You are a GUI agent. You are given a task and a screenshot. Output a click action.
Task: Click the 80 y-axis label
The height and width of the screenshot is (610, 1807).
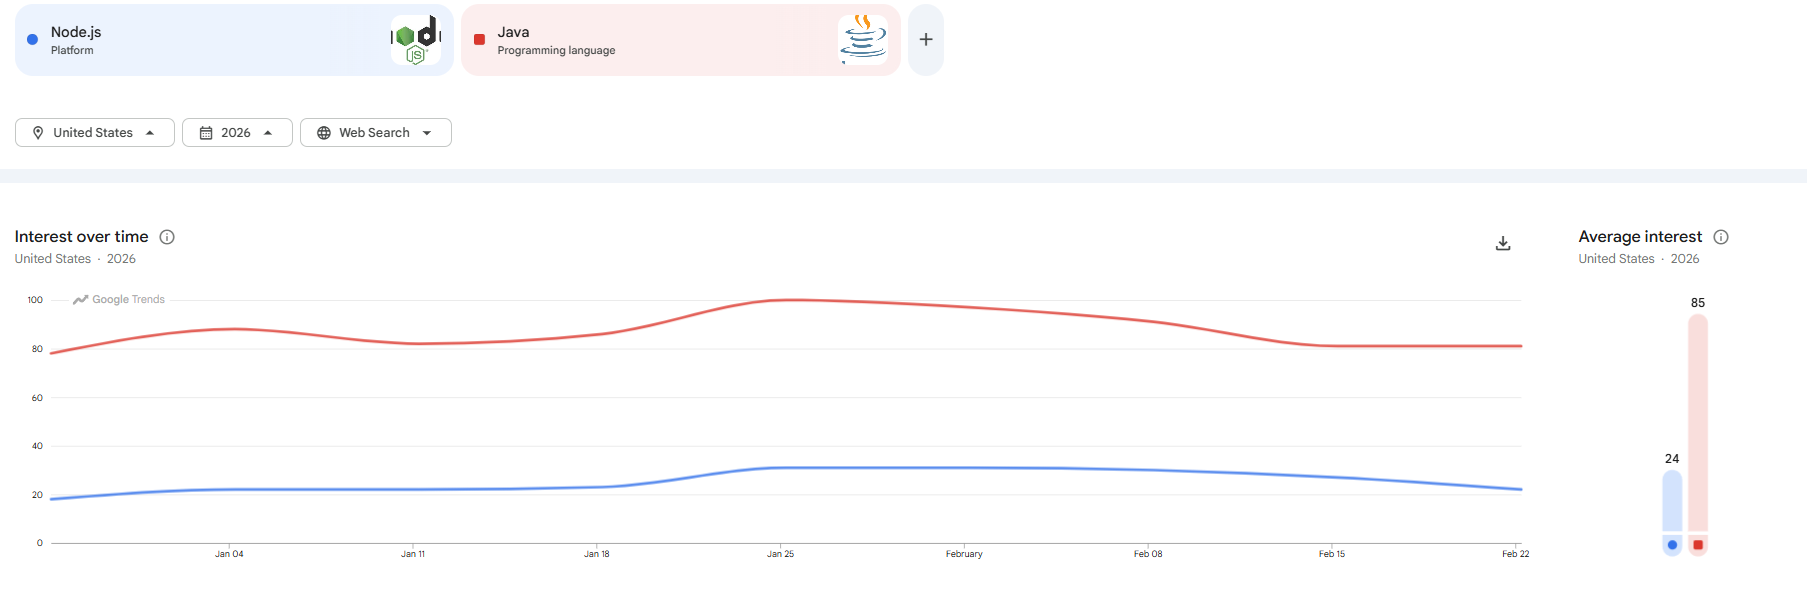pyautogui.click(x=37, y=349)
